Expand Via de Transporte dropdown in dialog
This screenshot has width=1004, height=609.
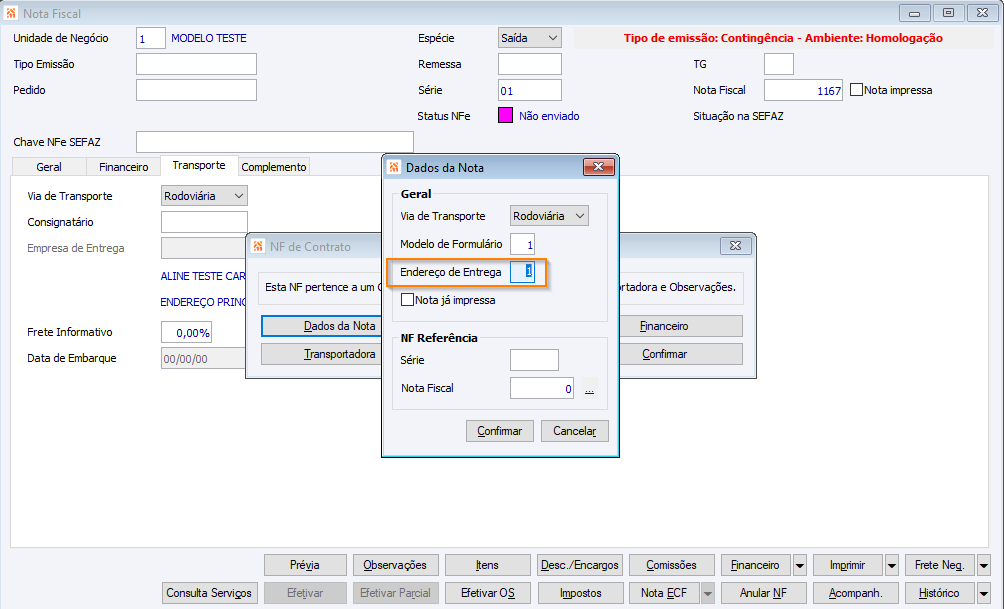549,216
